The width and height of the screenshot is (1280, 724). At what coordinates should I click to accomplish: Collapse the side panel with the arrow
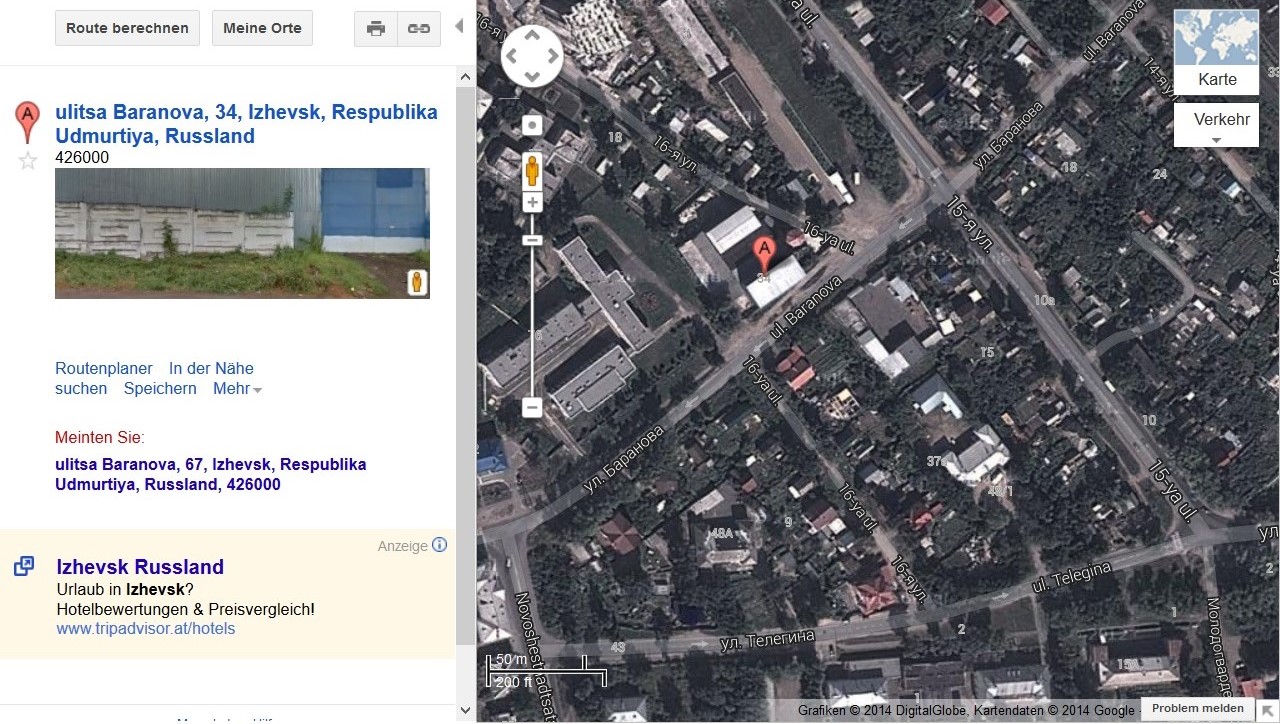(x=459, y=26)
